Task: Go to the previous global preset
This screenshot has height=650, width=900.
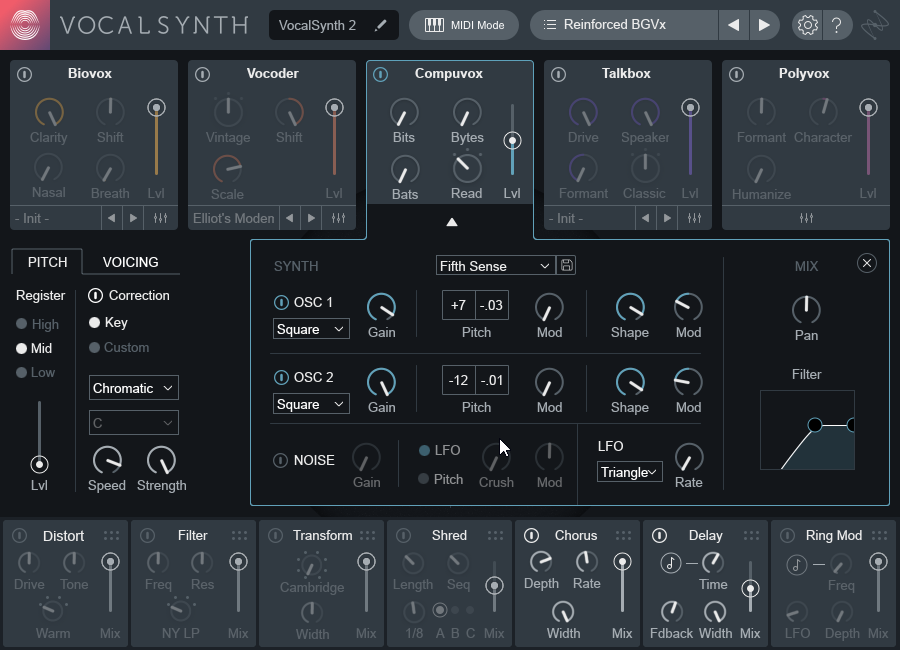Action: (x=734, y=25)
